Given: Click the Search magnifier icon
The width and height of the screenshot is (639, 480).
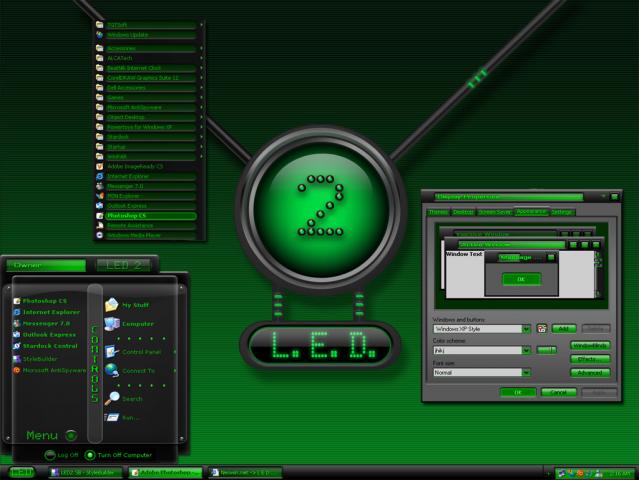Looking at the screenshot, I should coord(111,398).
